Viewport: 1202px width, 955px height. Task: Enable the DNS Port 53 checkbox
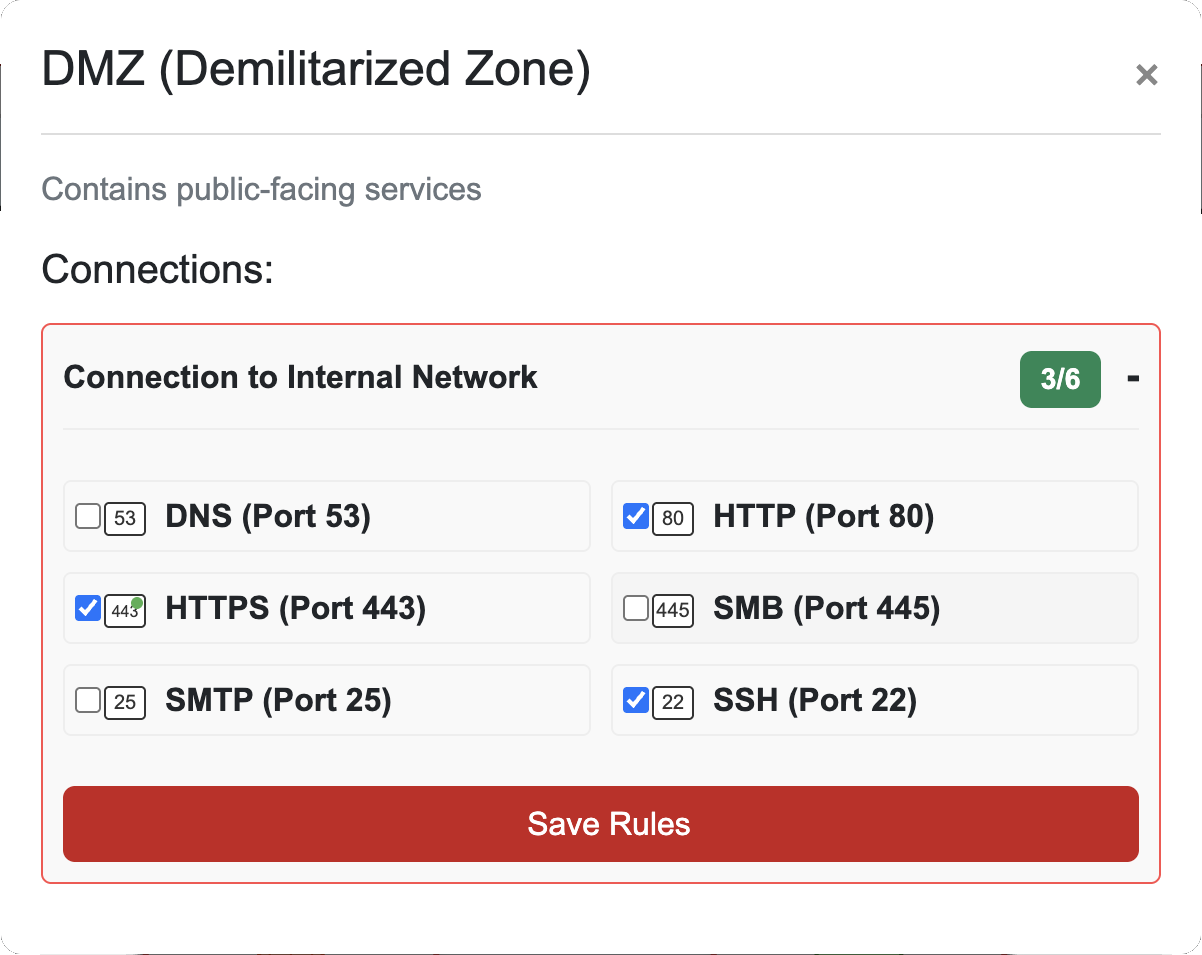(88, 516)
